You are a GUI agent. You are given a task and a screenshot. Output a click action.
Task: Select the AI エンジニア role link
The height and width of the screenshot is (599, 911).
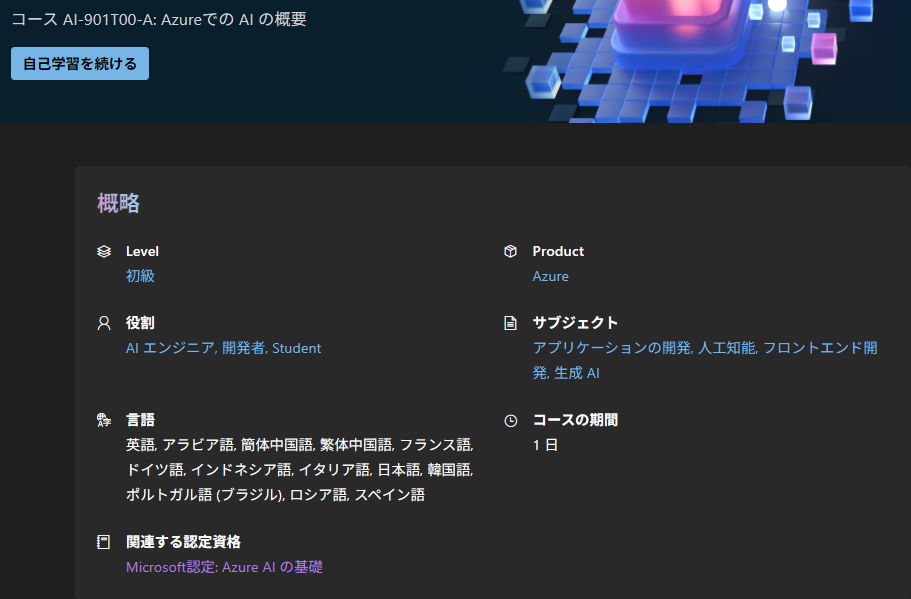170,348
